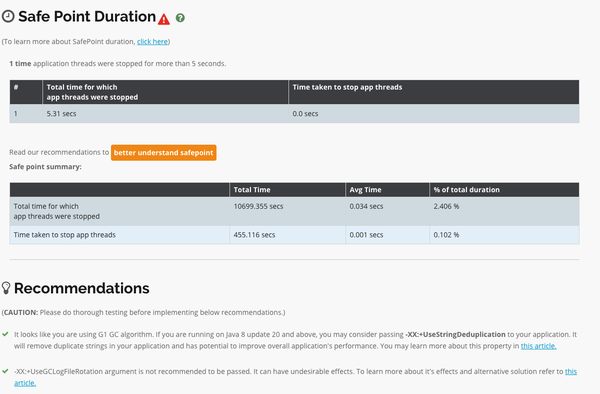600x394 pixels.
Task: Click the red warning triangle icon
Action: pyautogui.click(x=164, y=19)
